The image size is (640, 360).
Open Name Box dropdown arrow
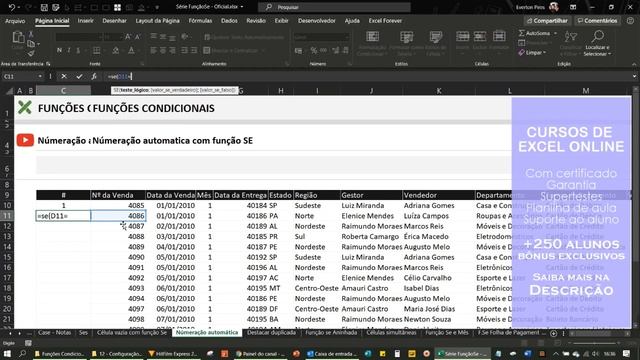tap(40, 76)
